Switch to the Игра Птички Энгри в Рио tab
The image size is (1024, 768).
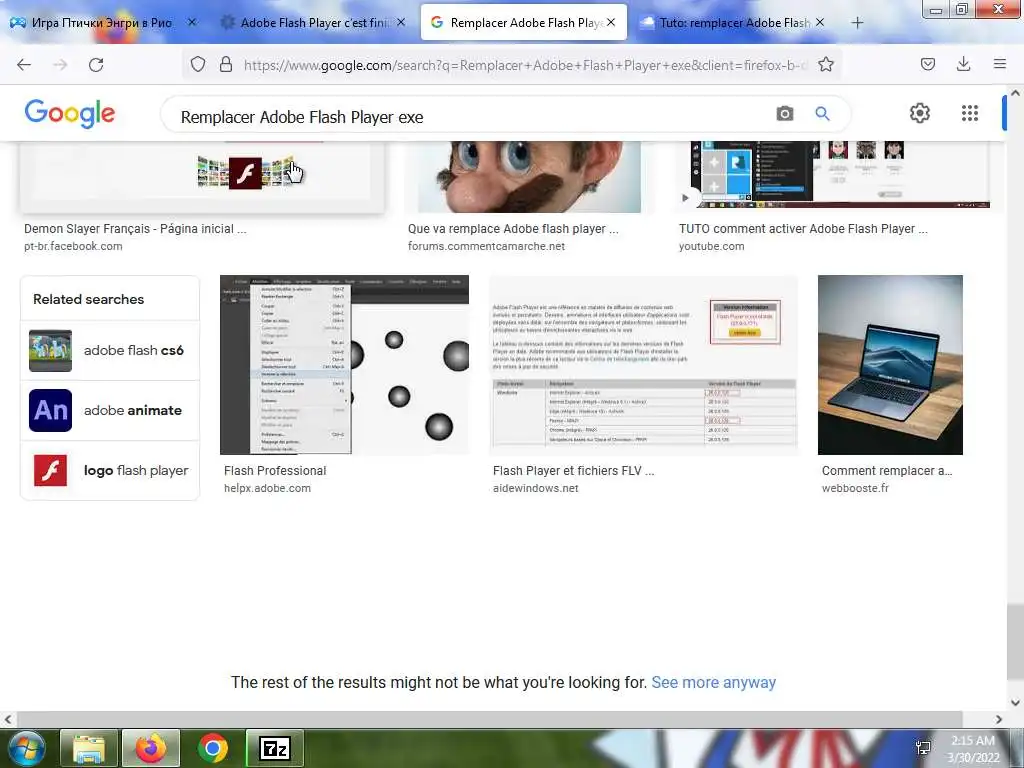(x=101, y=23)
